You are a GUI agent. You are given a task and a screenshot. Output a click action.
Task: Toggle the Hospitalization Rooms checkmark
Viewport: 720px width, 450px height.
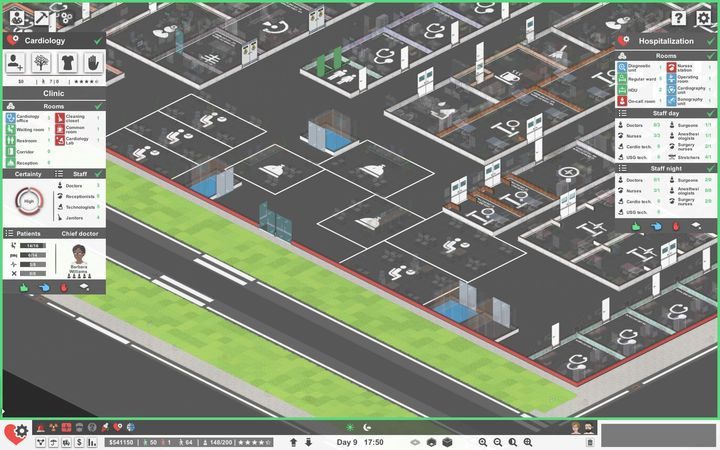[x=709, y=56]
